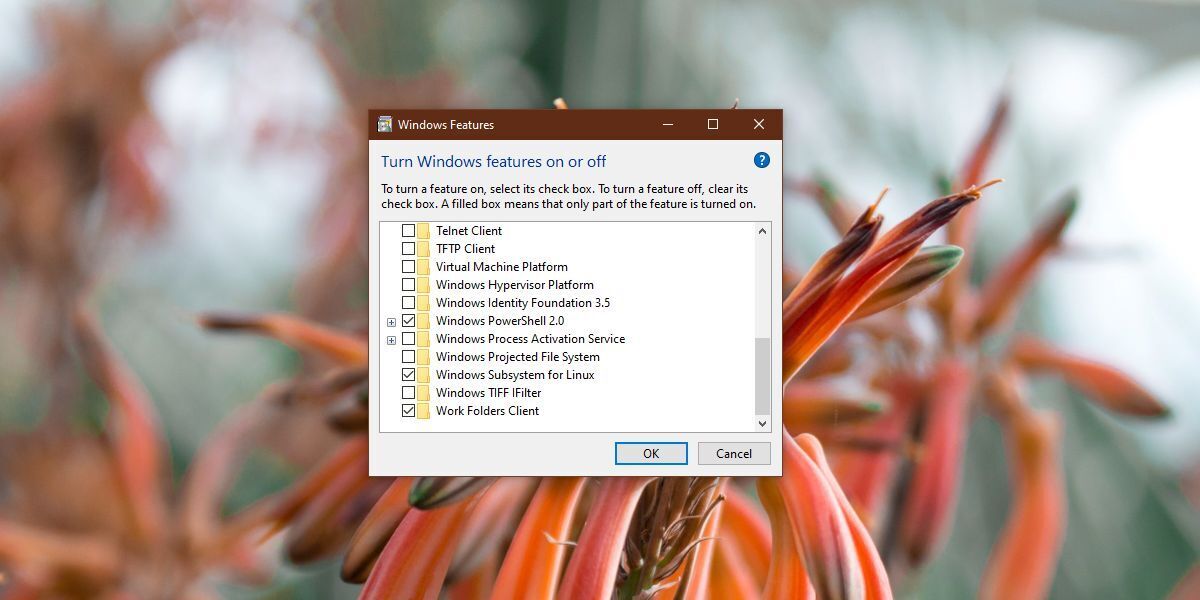The height and width of the screenshot is (600, 1200).
Task: Uncheck the Work Folders Client checkbox
Action: 406,410
